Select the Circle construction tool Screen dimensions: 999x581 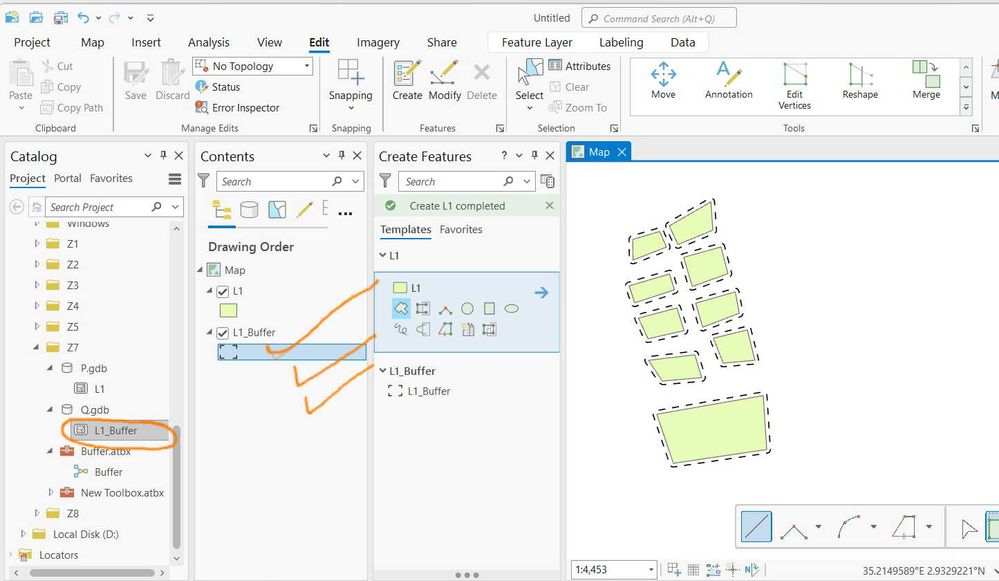coord(467,309)
